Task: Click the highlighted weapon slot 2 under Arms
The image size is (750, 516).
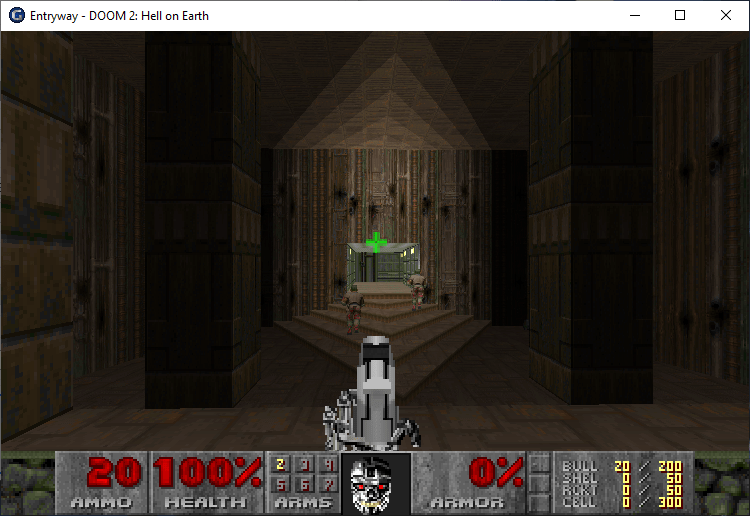Action: [280, 465]
